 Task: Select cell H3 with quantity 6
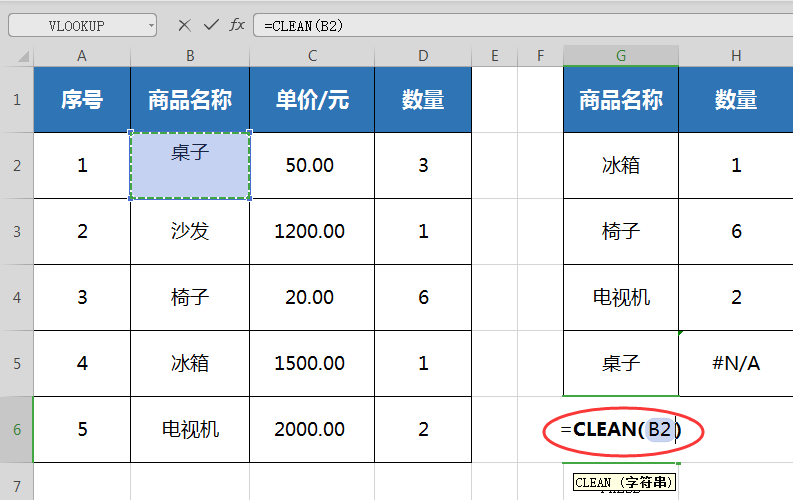[x=736, y=232]
